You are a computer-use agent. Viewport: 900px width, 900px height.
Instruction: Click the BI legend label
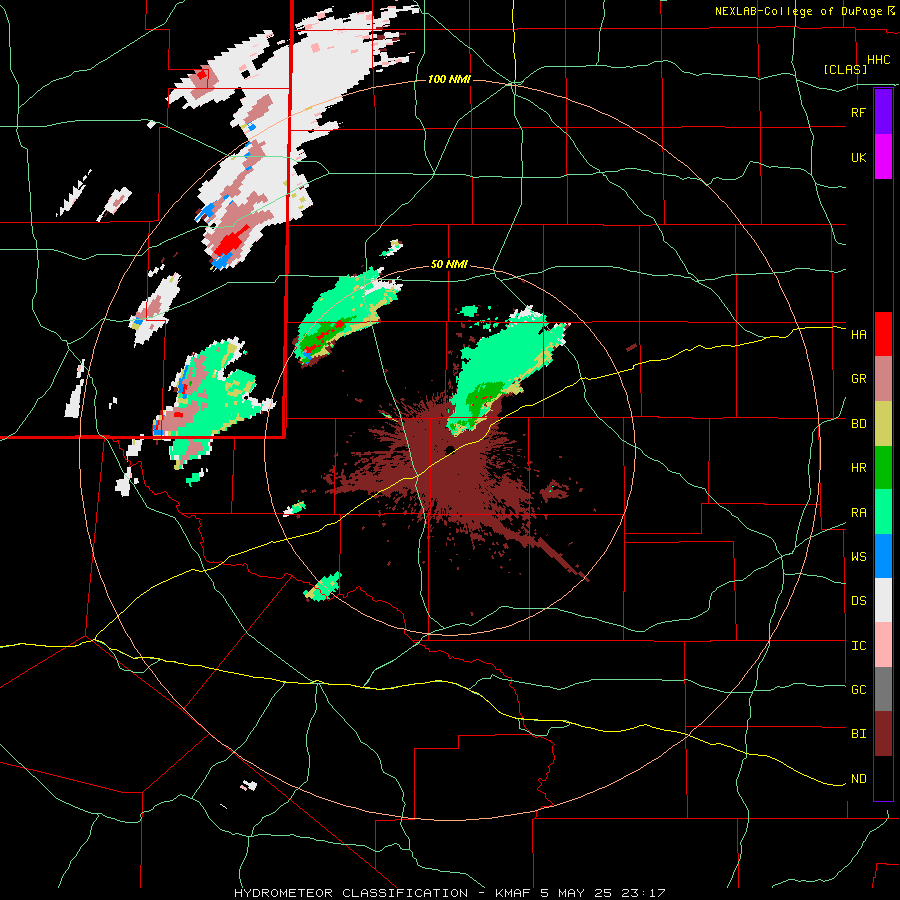(x=858, y=734)
